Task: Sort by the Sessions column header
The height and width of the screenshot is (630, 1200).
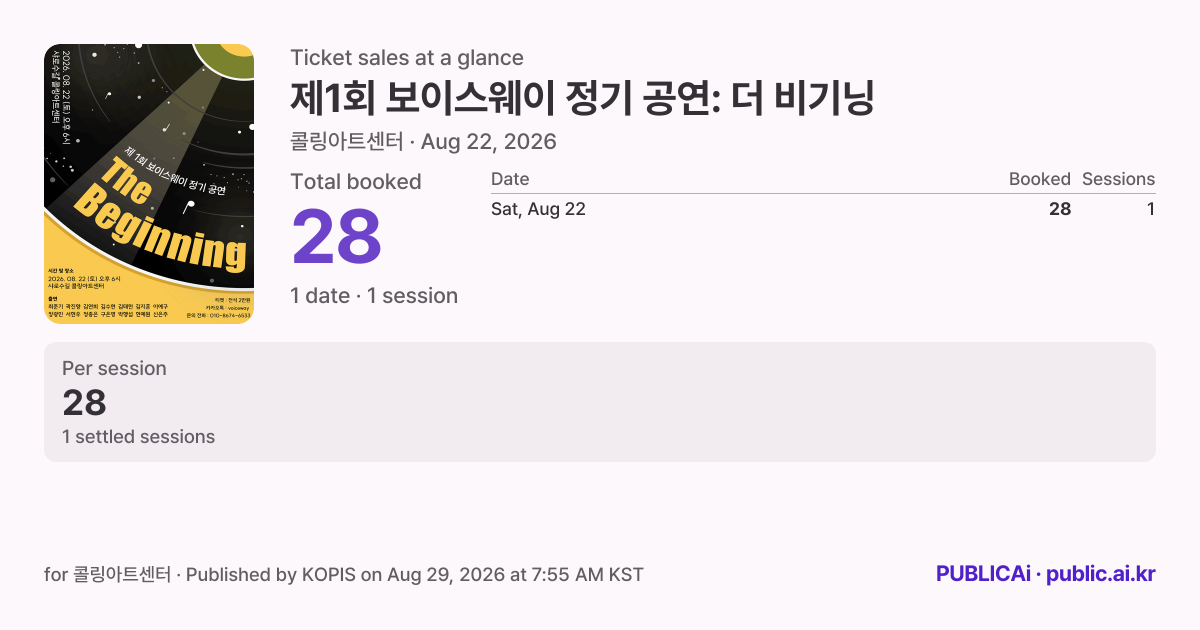Action: (x=1118, y=179)
